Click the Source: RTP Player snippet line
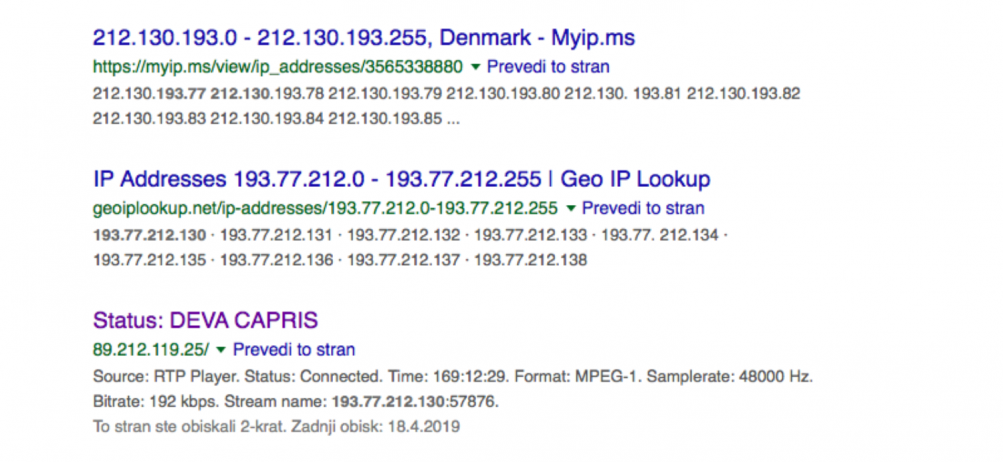Viewport: 1003px width, 462px height. [453, 376]
